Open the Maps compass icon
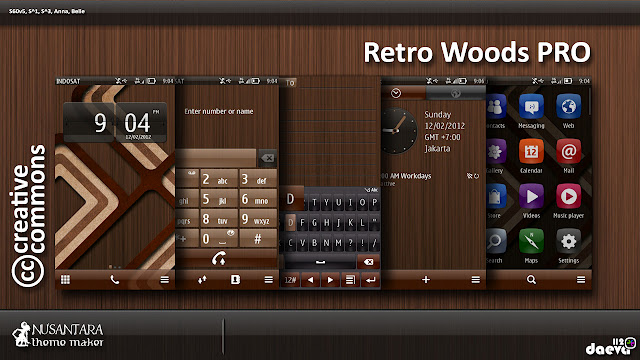This screenshot has width=640, height=360. click(x=531, y=241)
